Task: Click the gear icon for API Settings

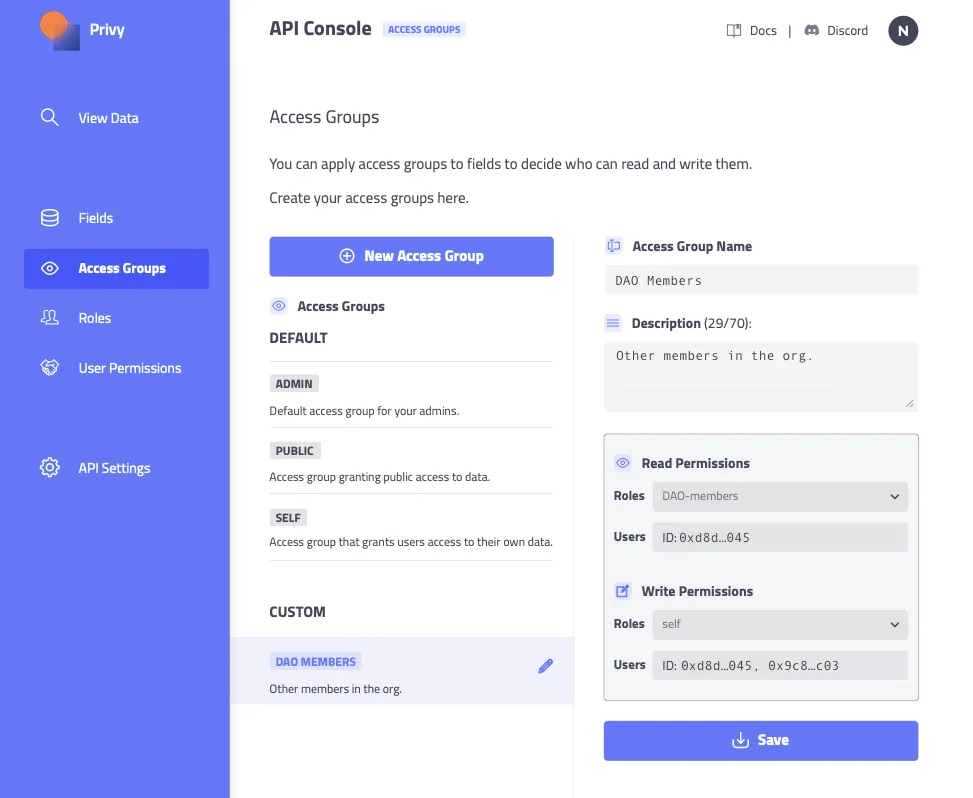Action: click(x=49, y=468)
